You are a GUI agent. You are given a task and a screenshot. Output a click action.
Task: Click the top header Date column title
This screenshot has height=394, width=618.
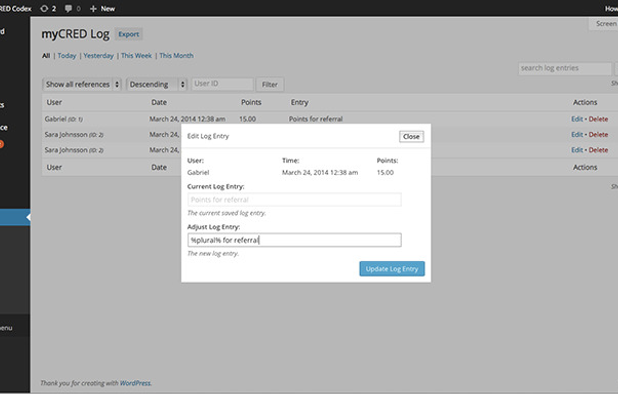point(159,102)
